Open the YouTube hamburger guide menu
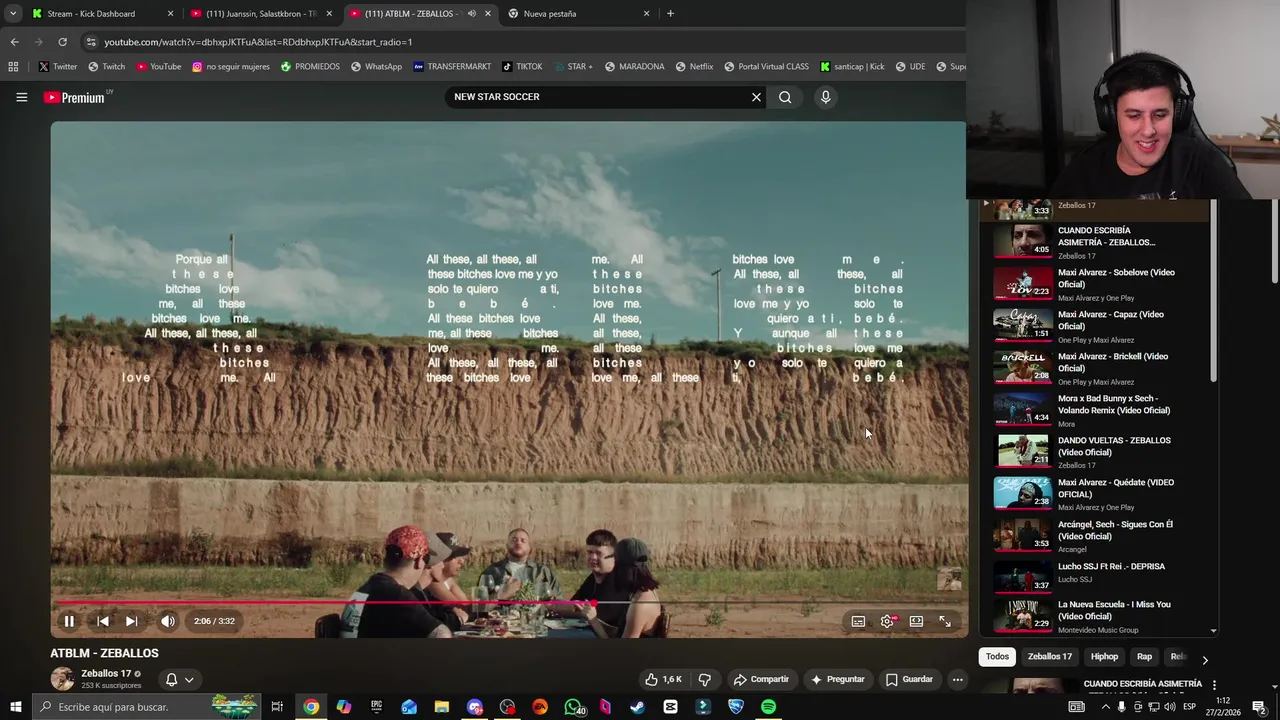Image resolution: width=1280 pixels, height=720 pixels. point(21,97)
